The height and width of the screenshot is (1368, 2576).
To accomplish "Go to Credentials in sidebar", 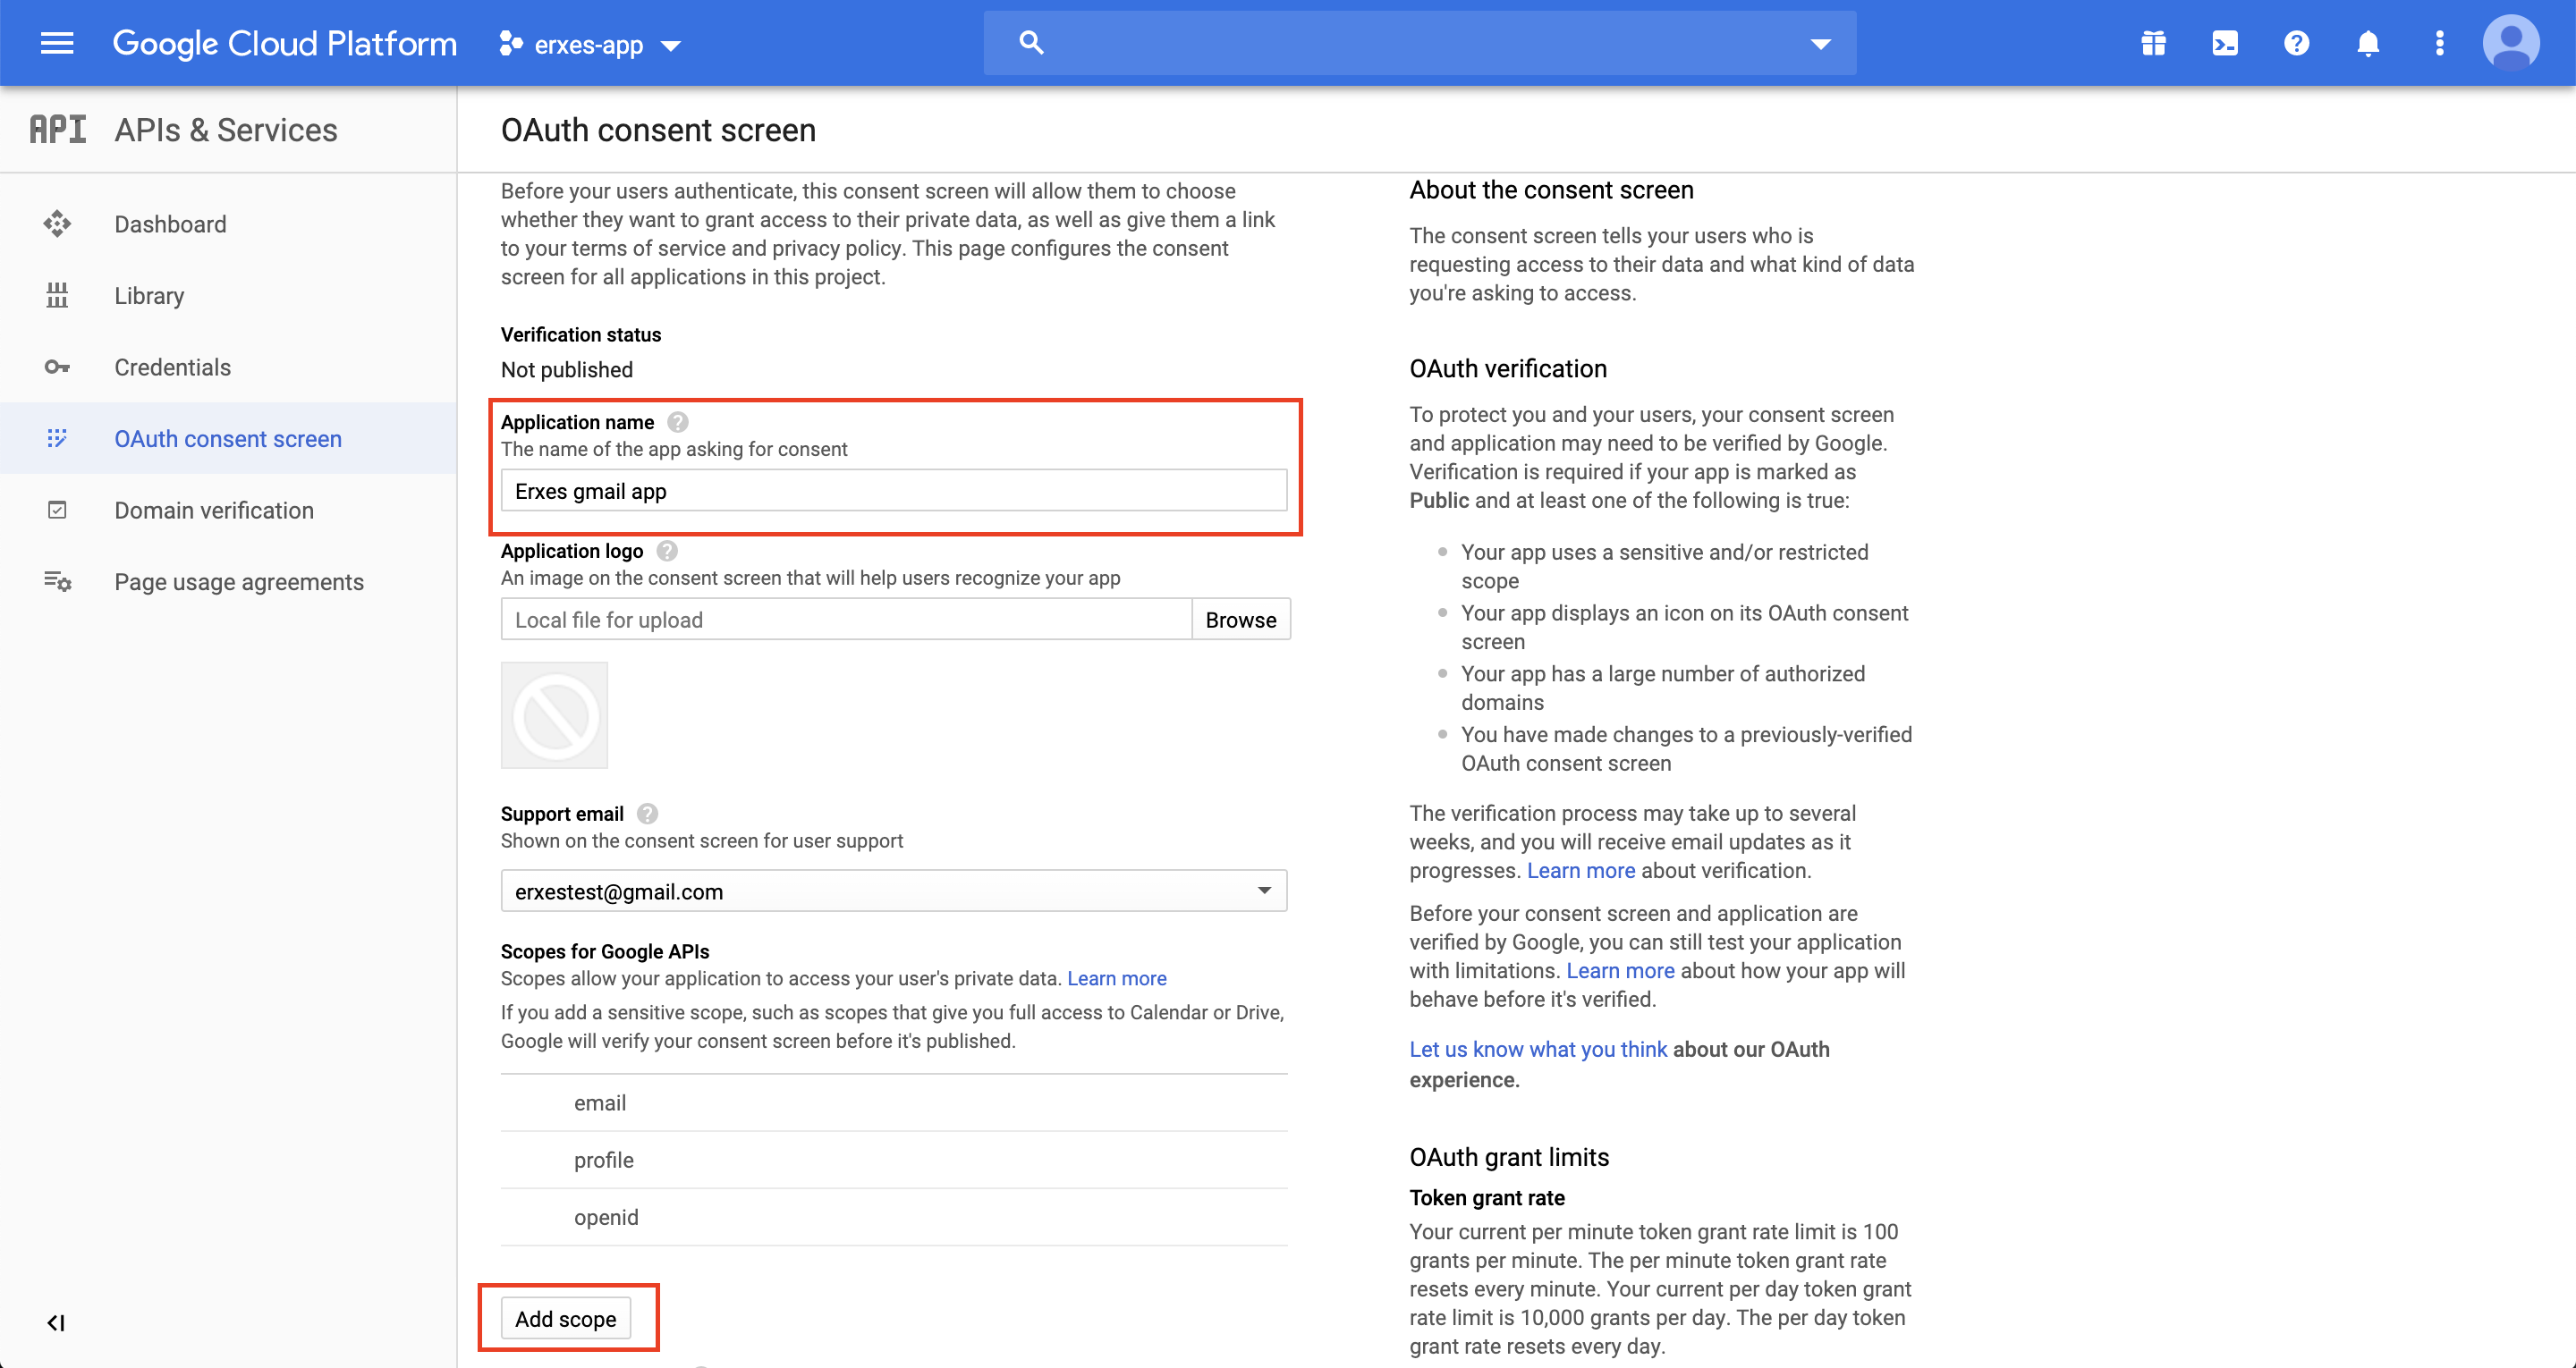I will pyautogui.click(x=172, y=367).
